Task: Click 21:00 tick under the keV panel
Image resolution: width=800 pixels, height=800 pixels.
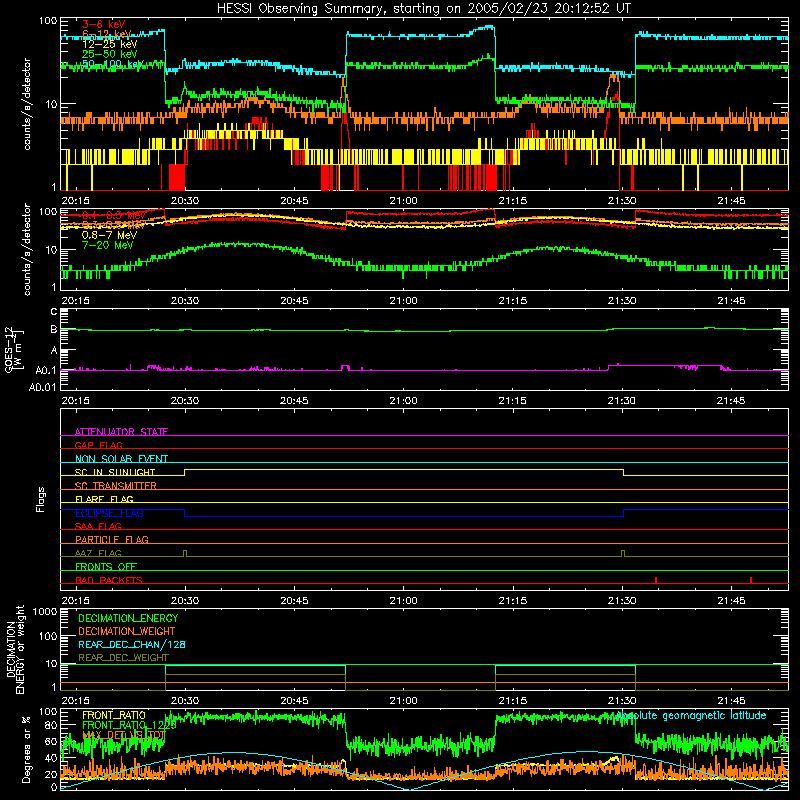Action: (x=403, y=201)
